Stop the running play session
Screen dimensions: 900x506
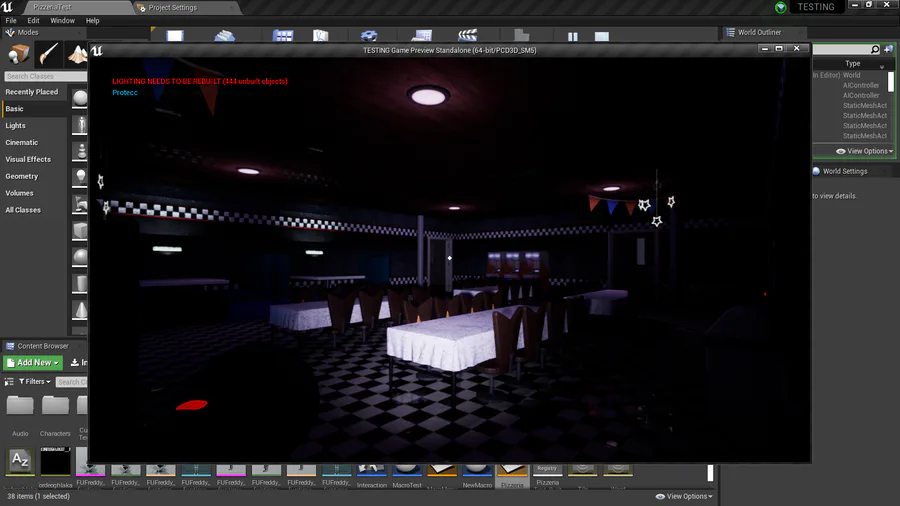coord(602,36)
